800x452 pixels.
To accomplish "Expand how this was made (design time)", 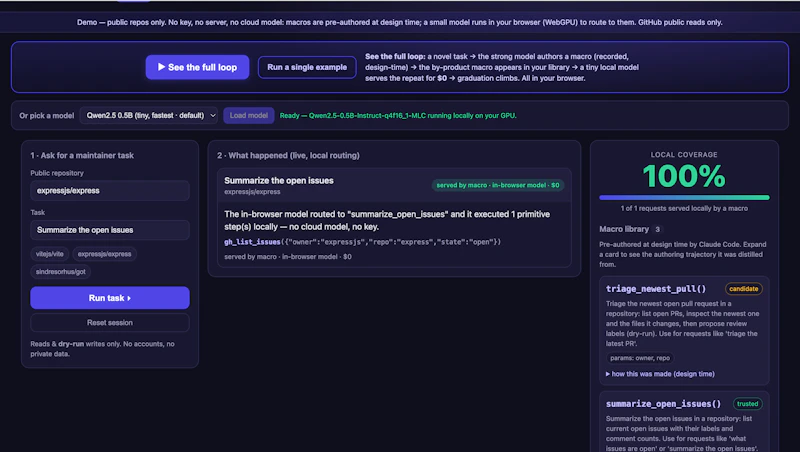I will (660, 374).
